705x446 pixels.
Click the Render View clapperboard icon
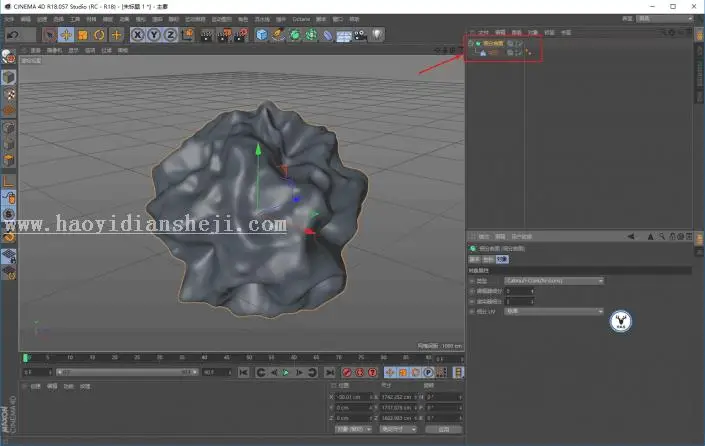[207, 35]
